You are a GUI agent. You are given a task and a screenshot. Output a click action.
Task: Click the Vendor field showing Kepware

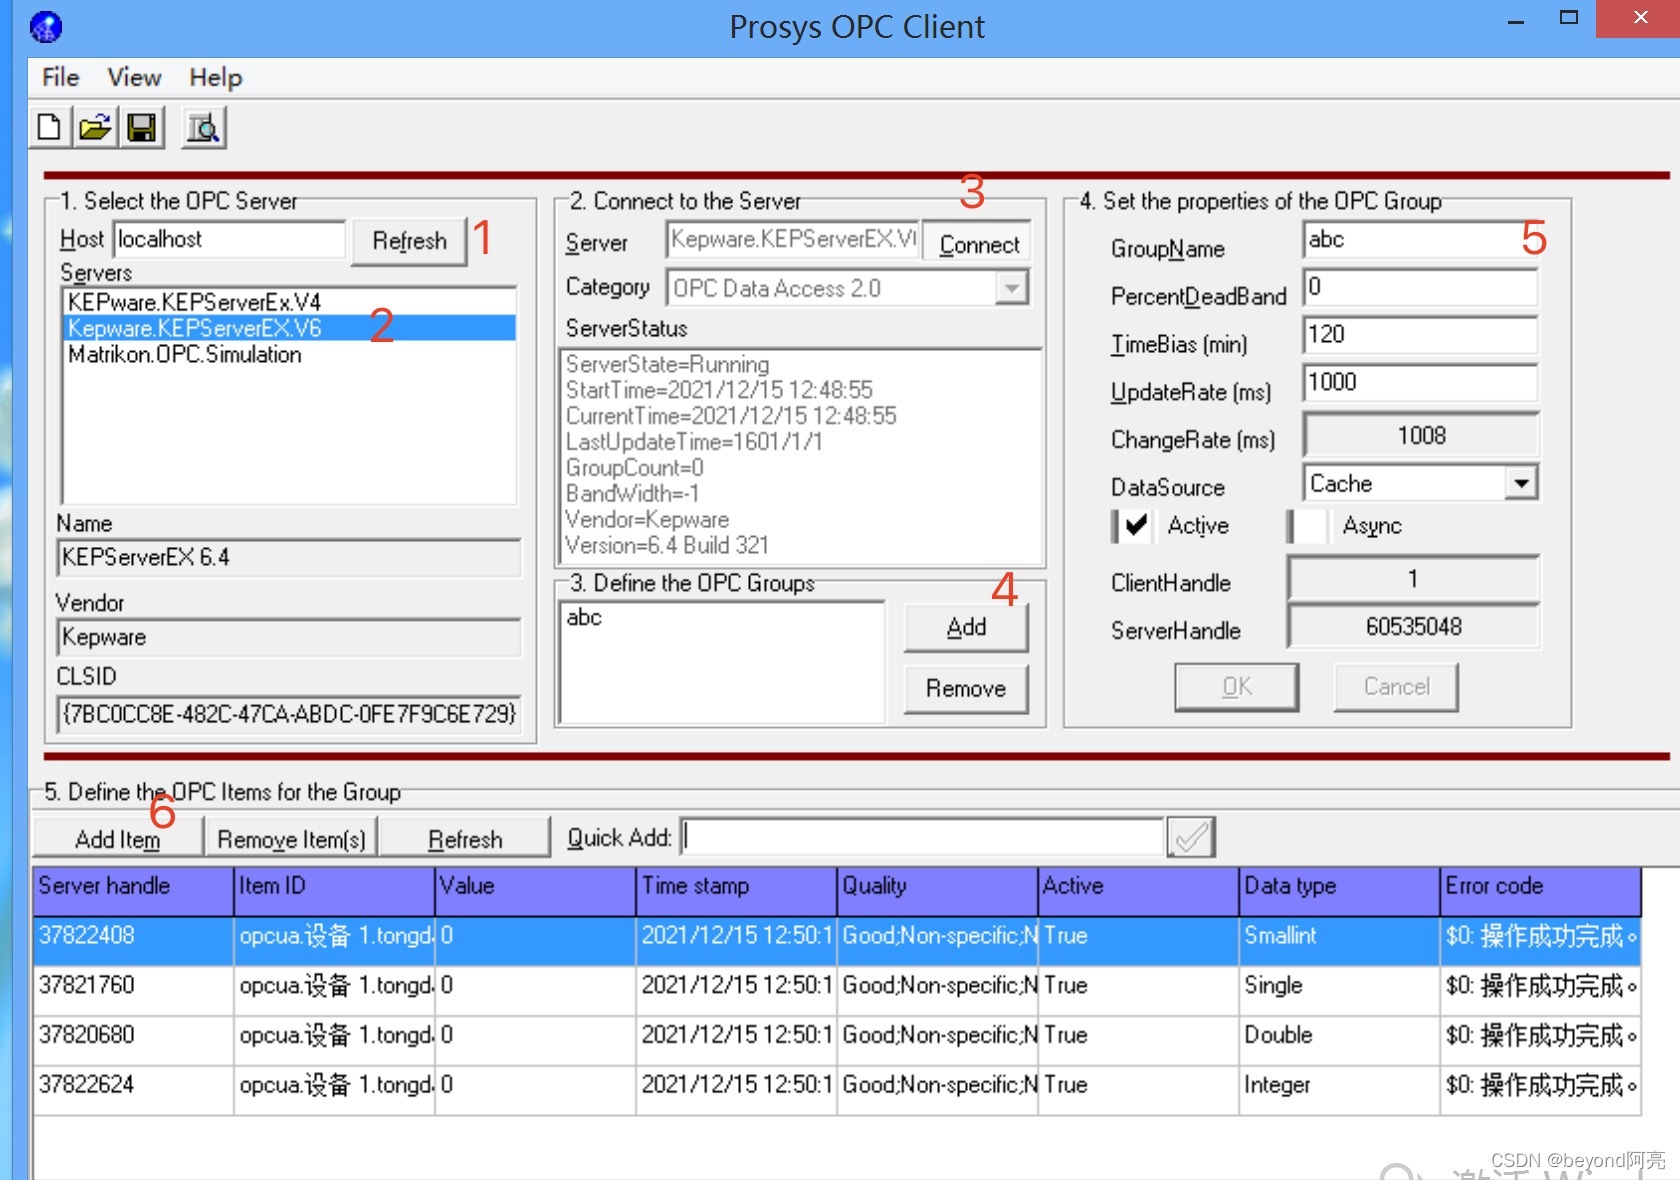pyautogui.click(x=289, y=637)
